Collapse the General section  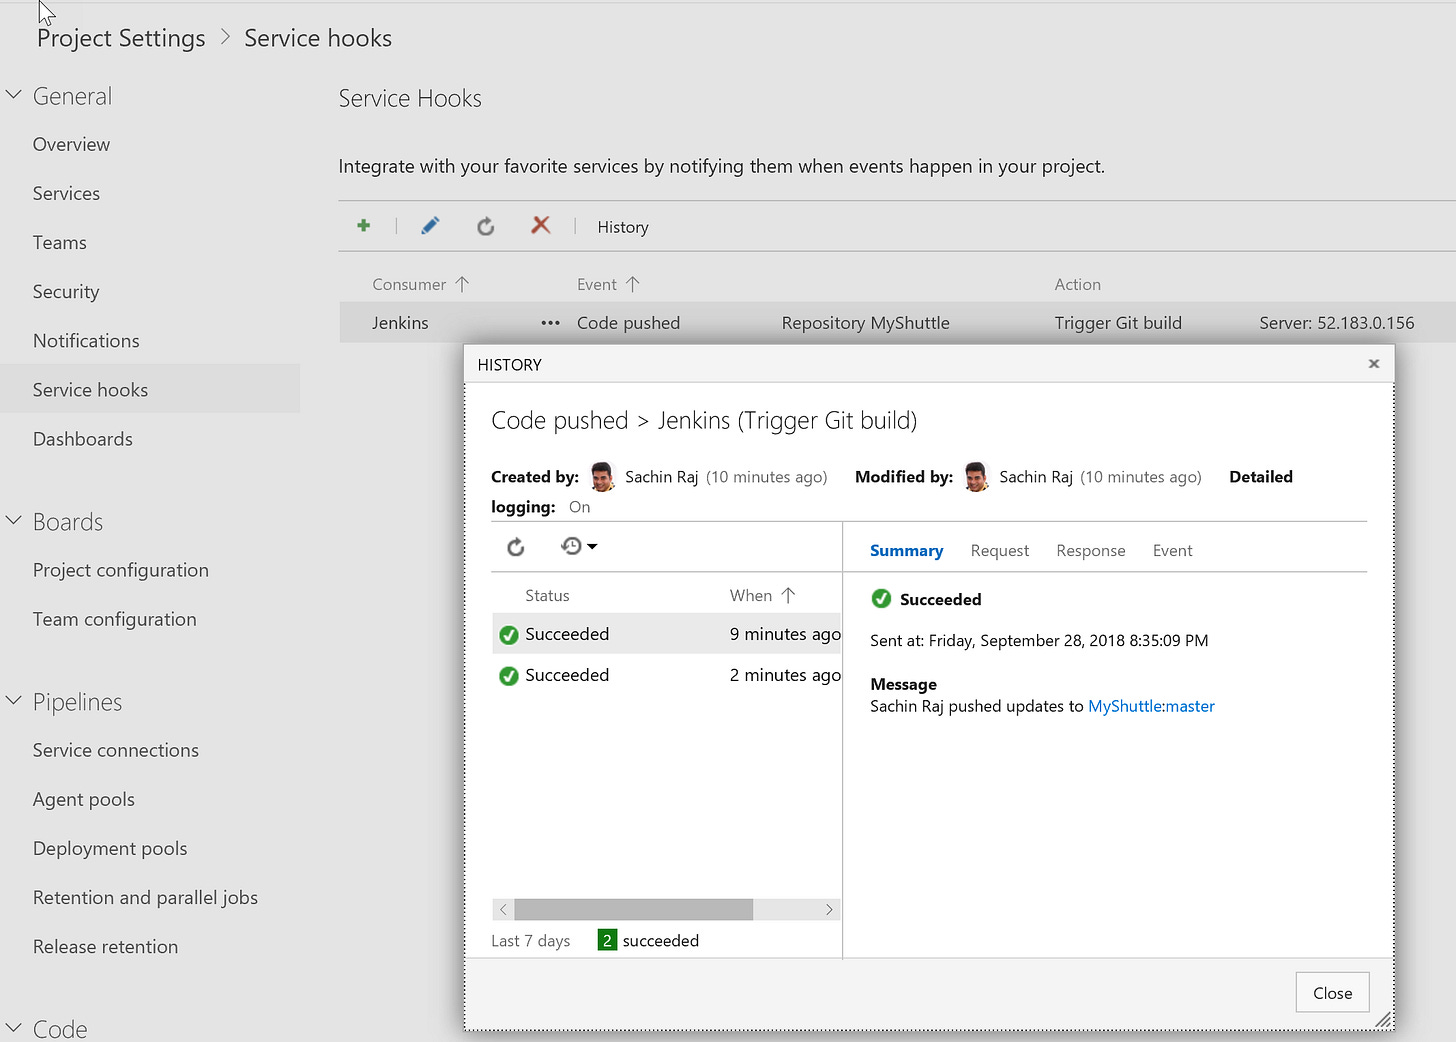(x=14, y=94)
